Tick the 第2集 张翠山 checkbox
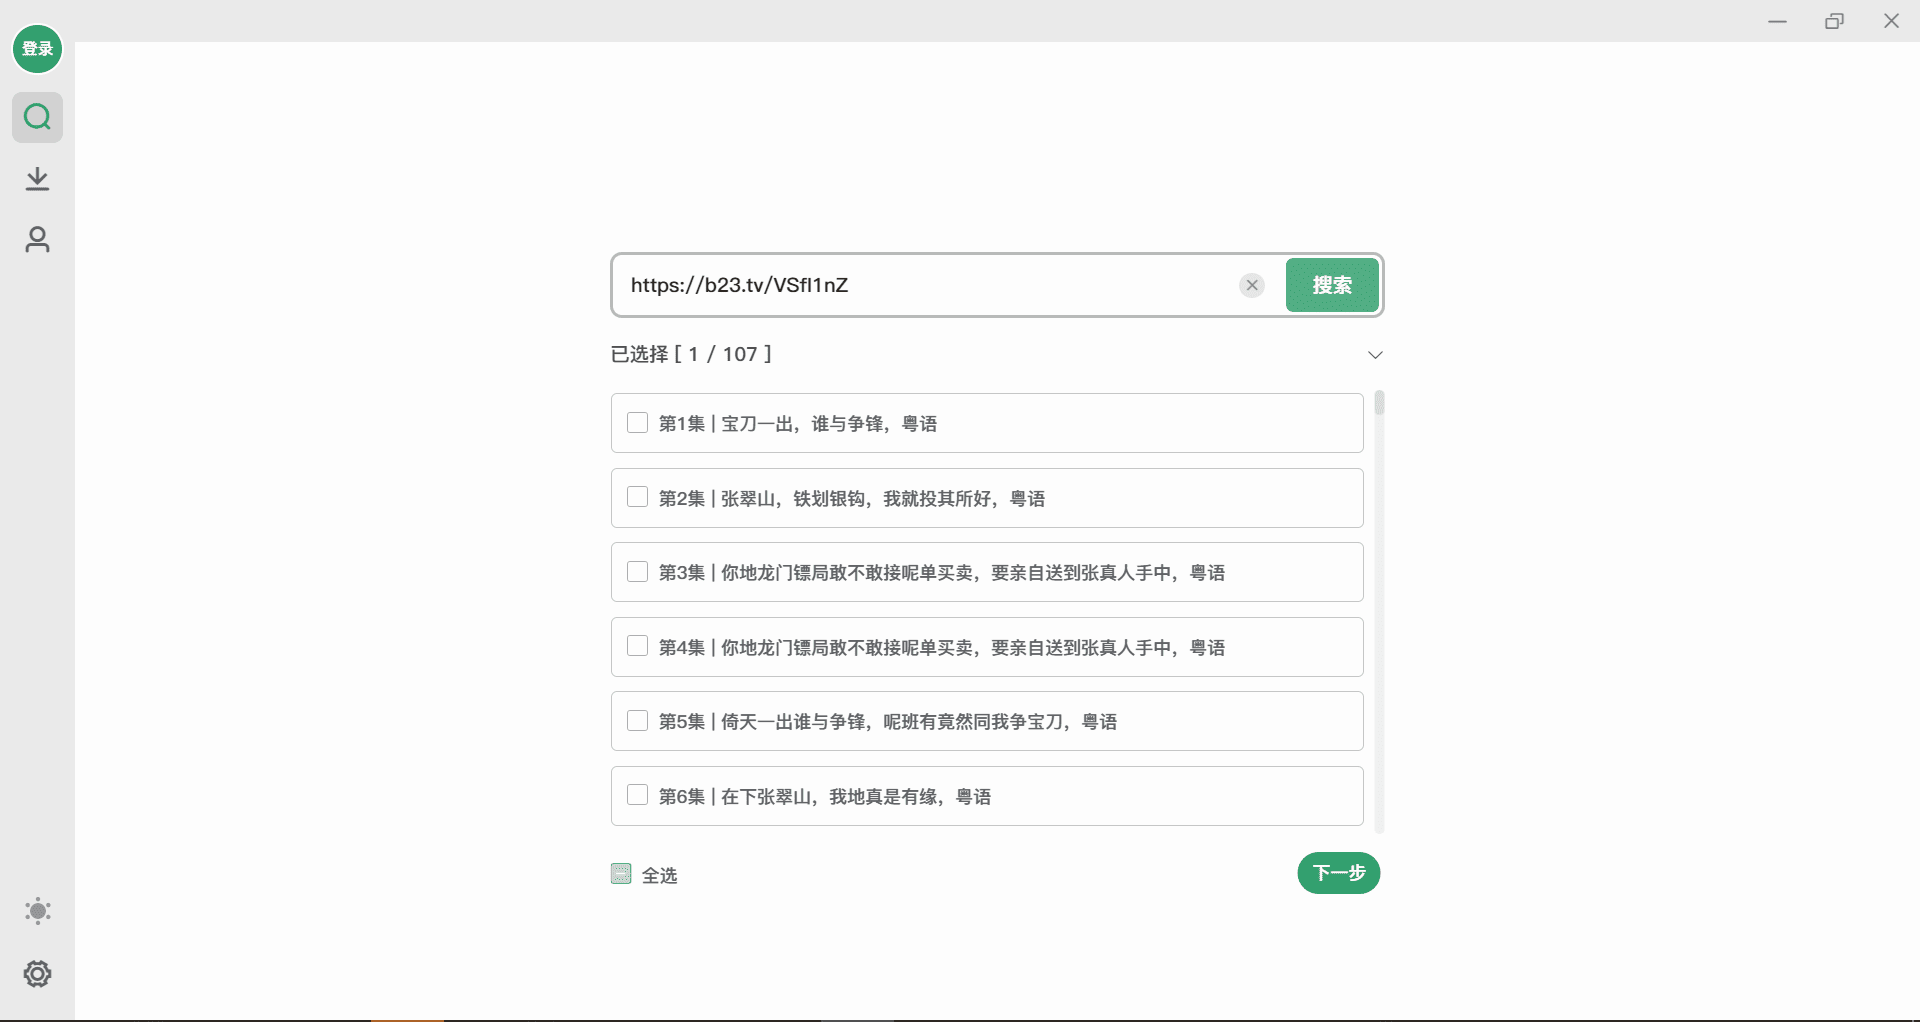 [x=637, y=497]
